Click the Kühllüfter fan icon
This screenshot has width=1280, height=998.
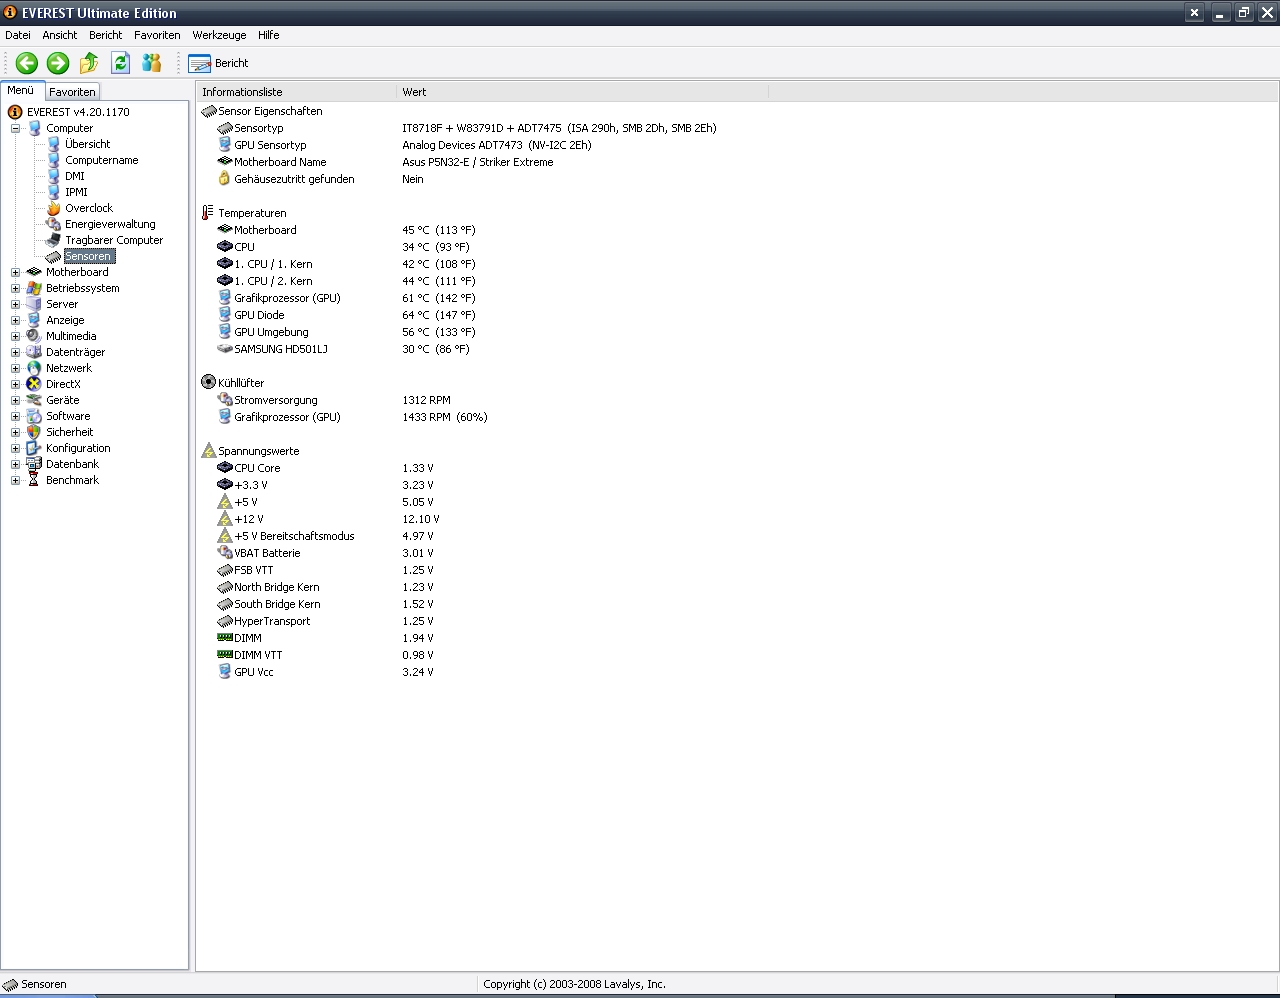coord(208,383)
